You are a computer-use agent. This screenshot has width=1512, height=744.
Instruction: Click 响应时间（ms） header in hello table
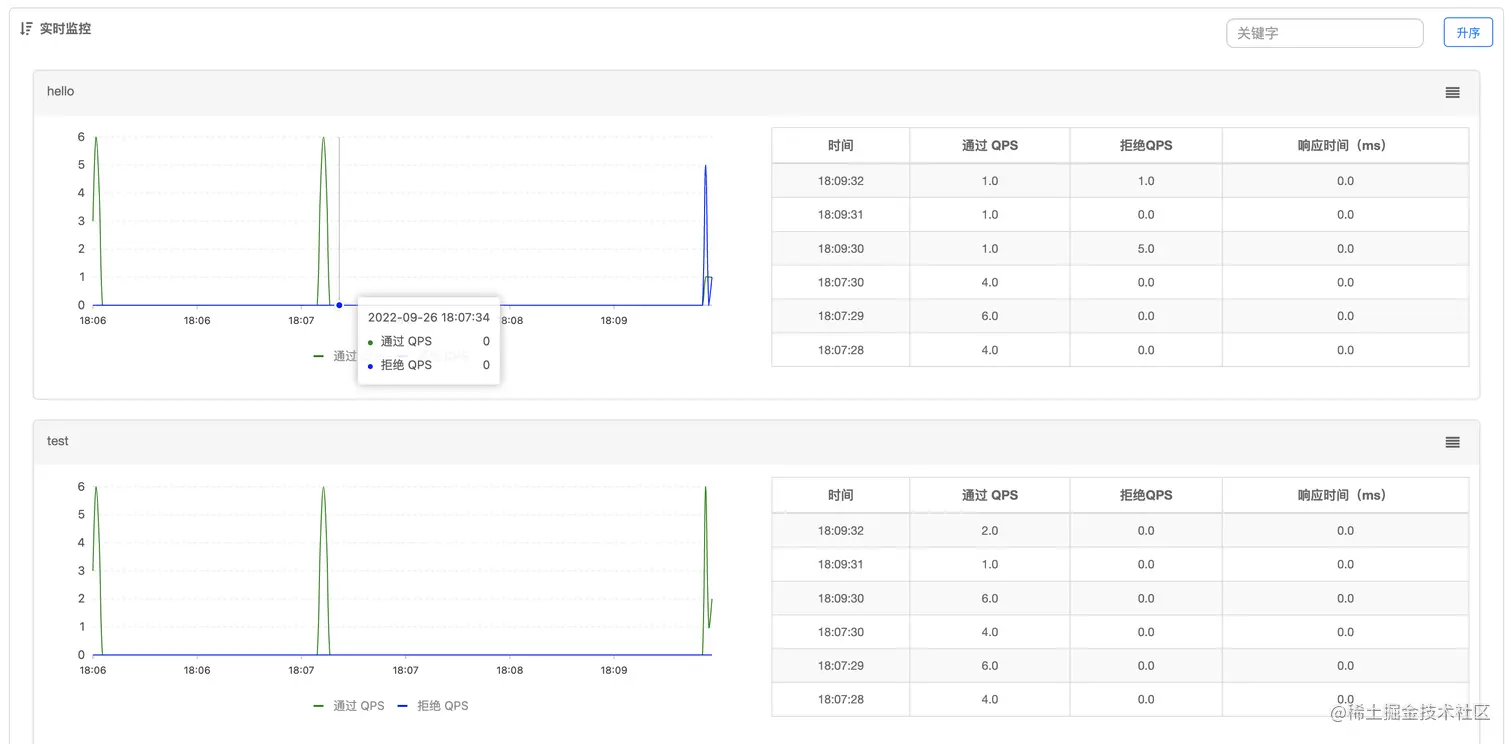pos(1345,145)
